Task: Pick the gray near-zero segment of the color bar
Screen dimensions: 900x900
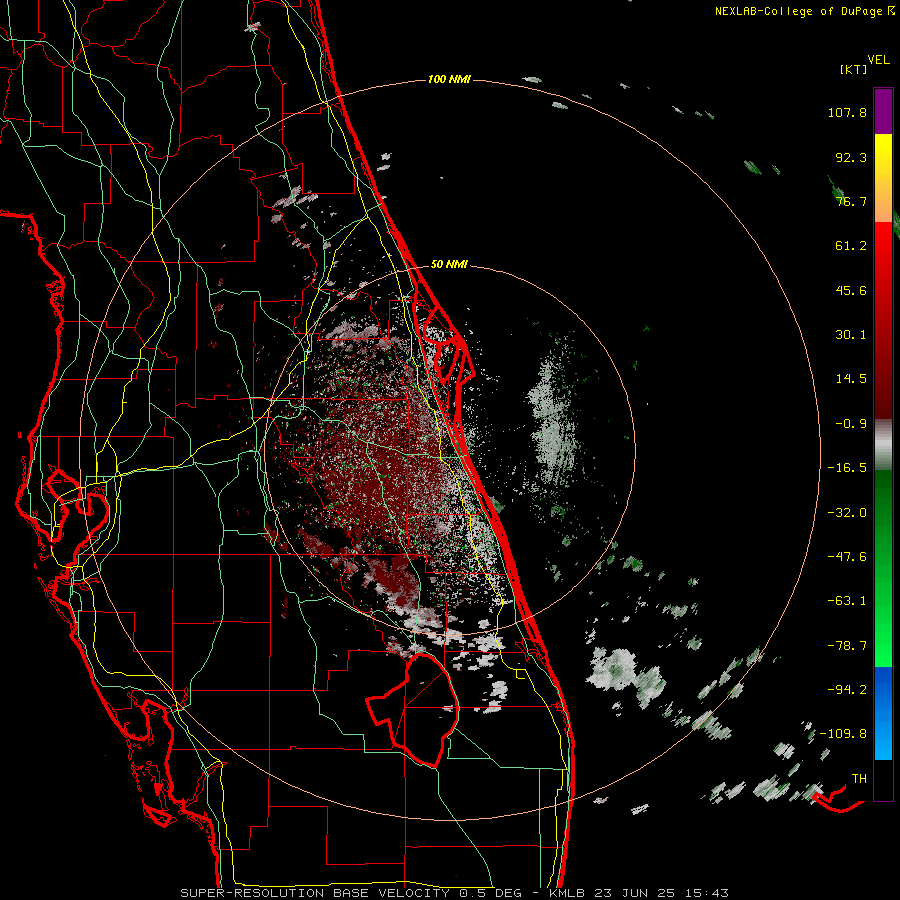Action: click(x=883, y=445)
